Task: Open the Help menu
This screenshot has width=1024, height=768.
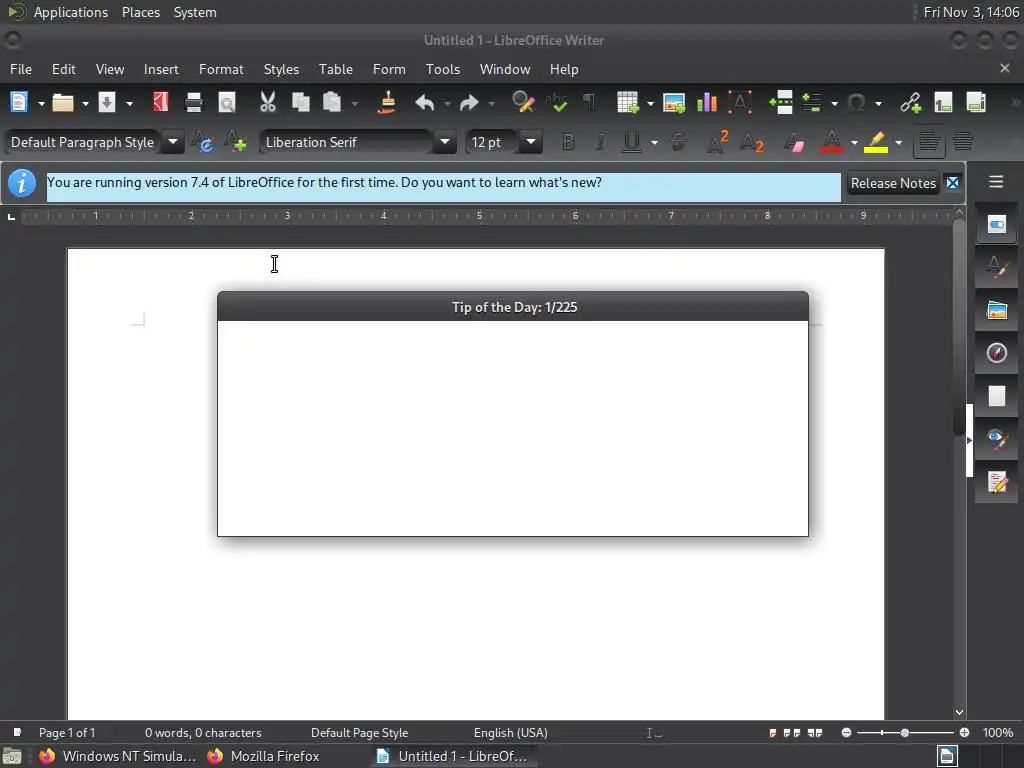Action: tap(564, 69)
